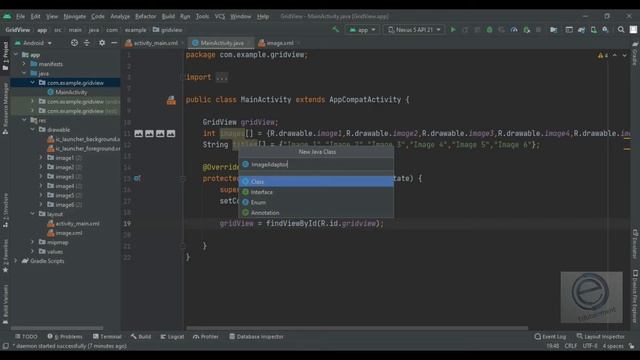Start debugging with the green bug icon
The width and height of the screenshot is (640, 360).
(x=489, y=30)
